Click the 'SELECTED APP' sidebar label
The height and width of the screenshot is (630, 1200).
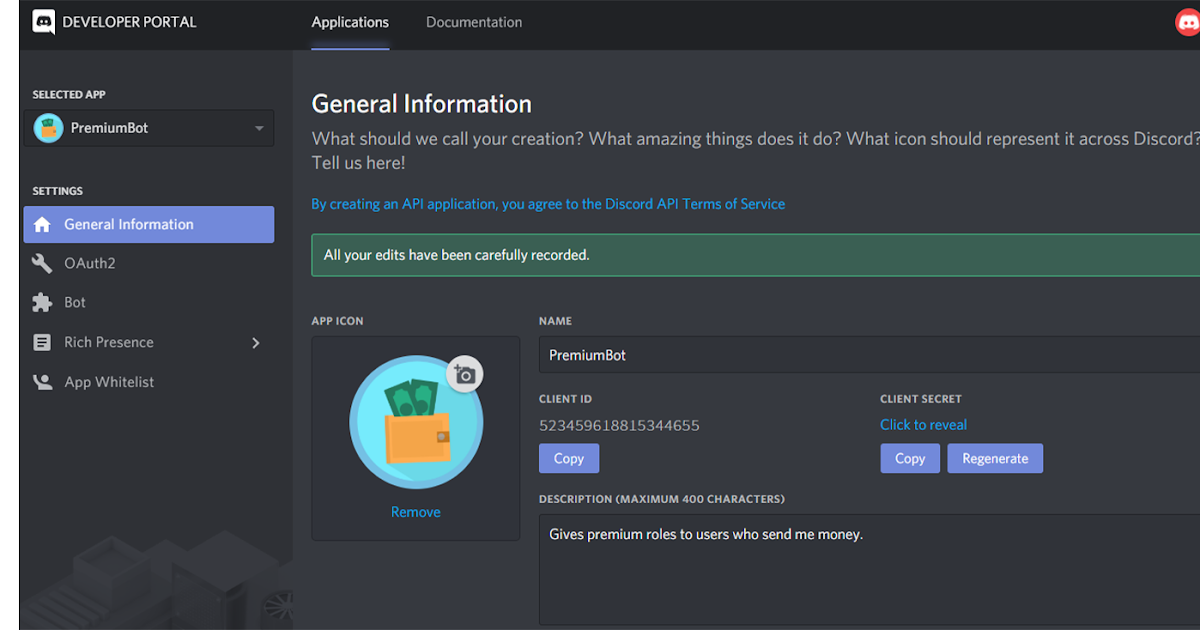point(69,95)
